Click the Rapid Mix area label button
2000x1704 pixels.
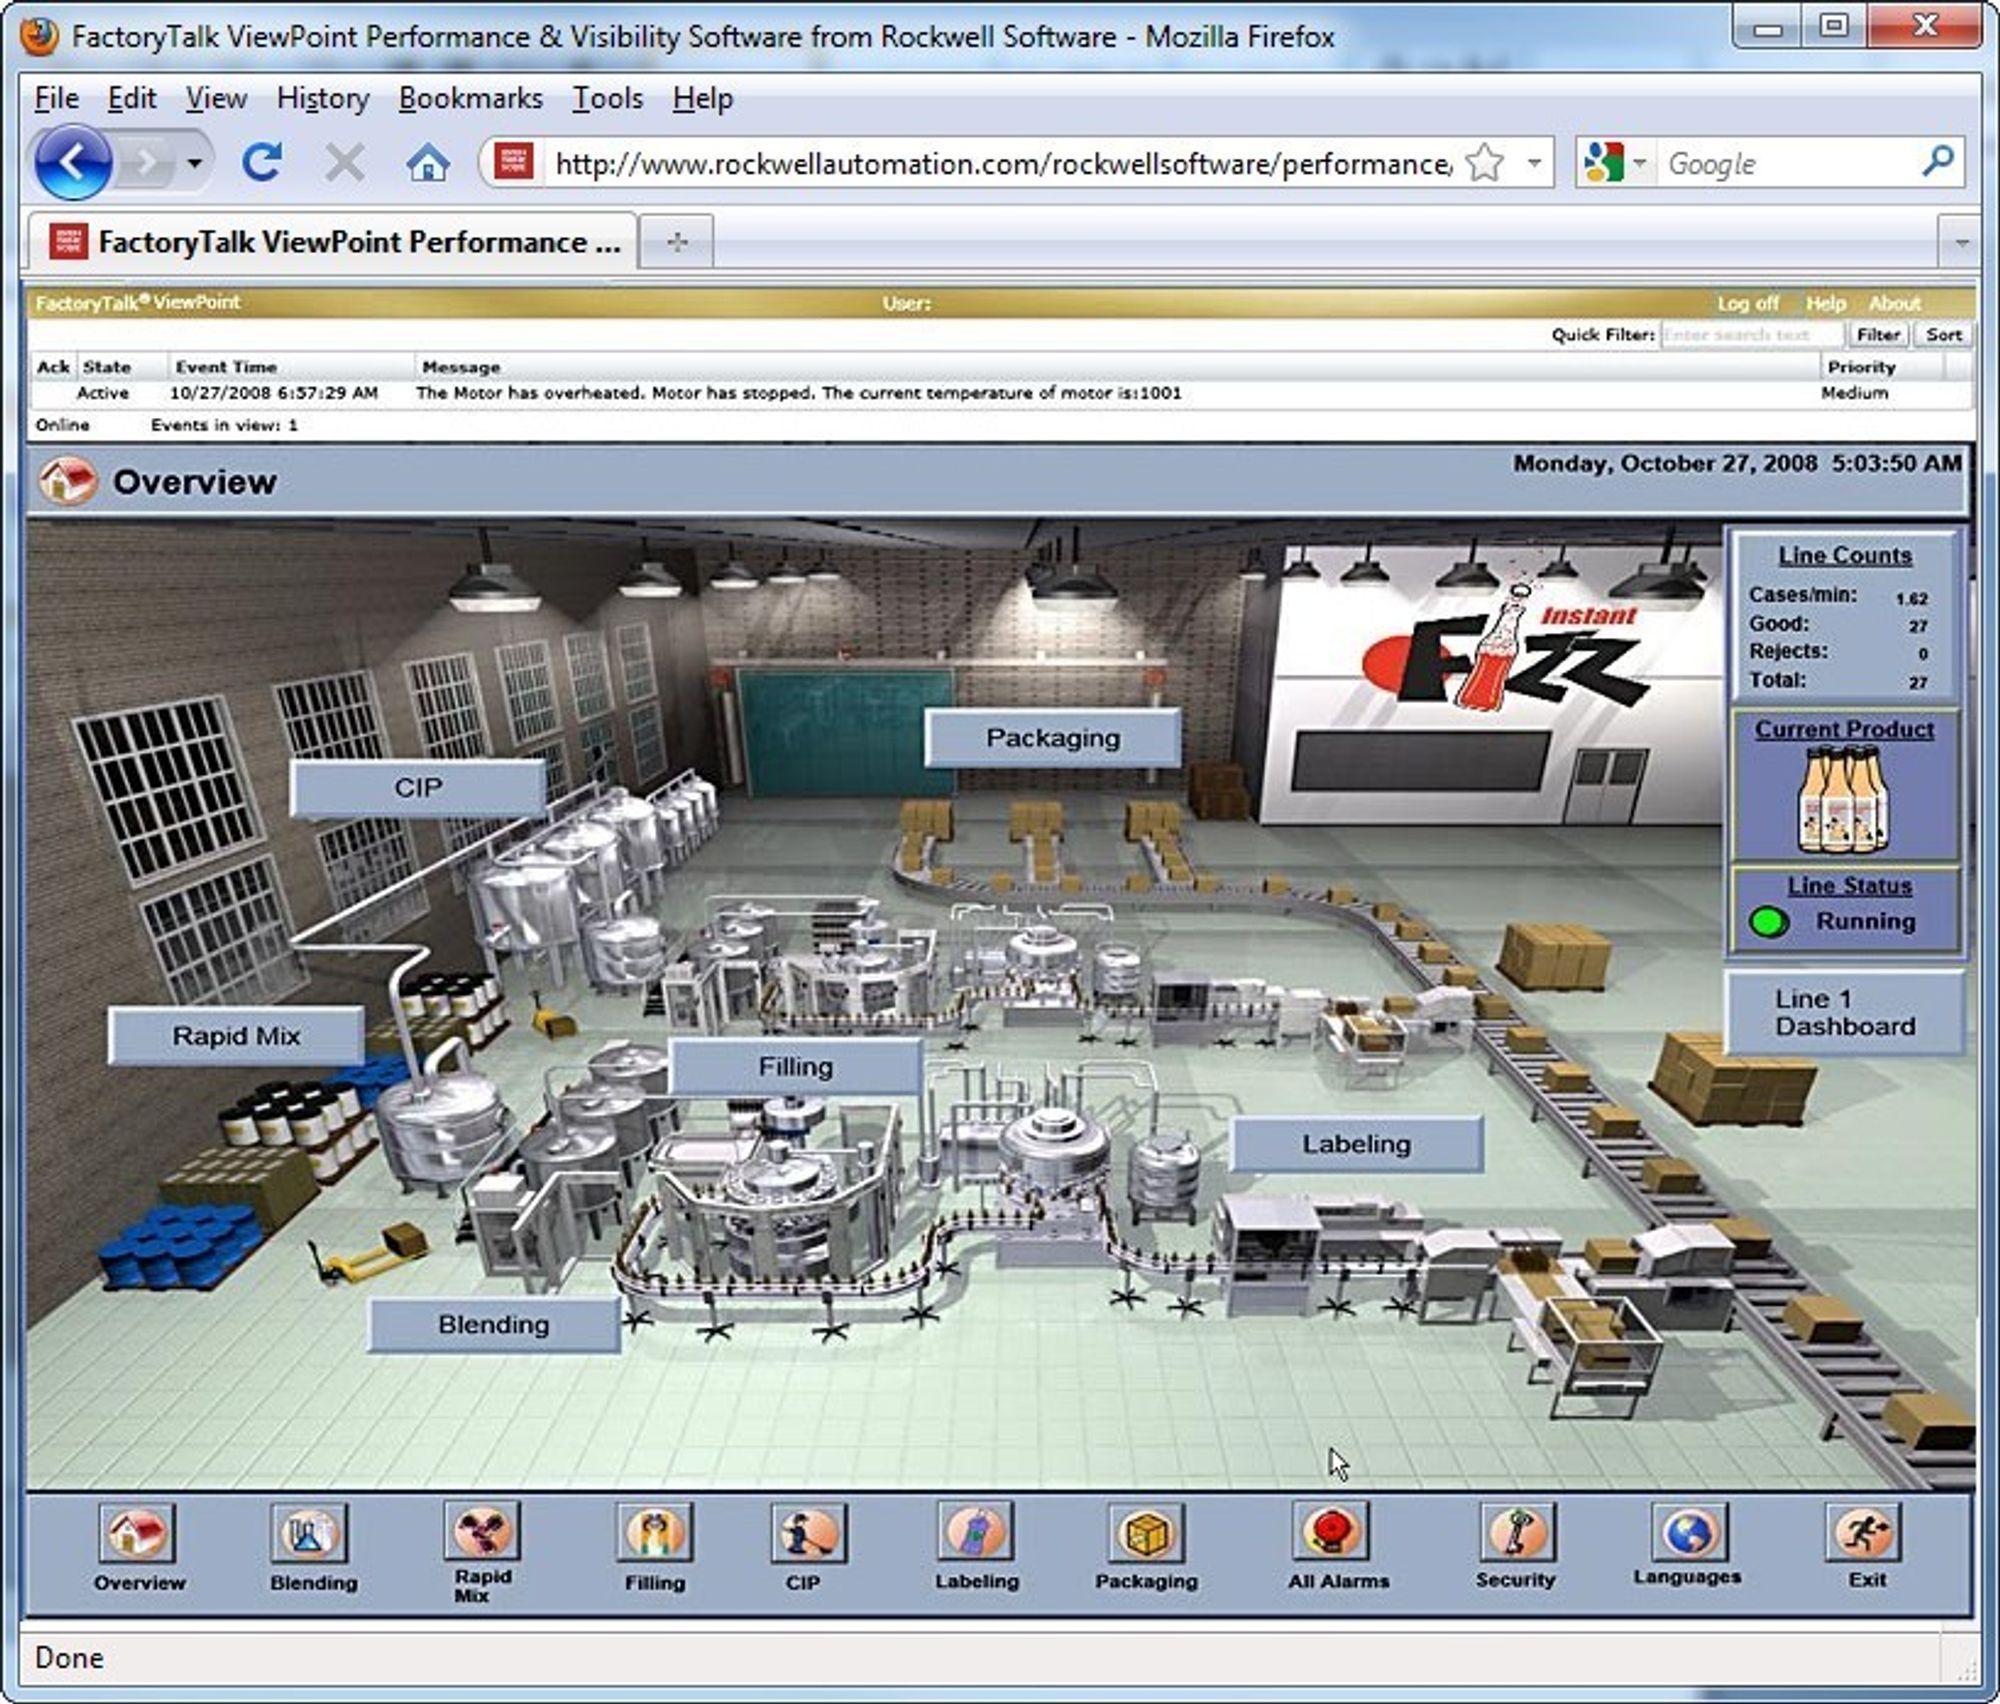(x=236, y=1036)
